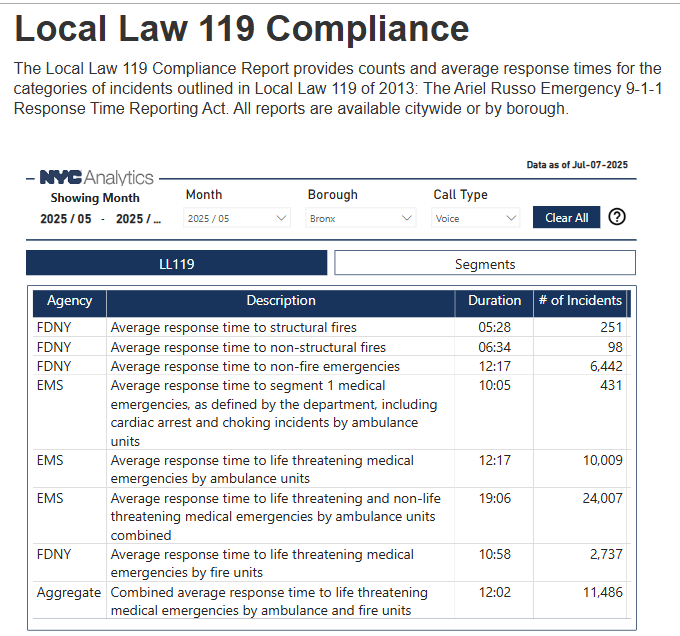Click the Aggregate agency cell
Viewport: 680px width, 636px height.
coord(69,593)
